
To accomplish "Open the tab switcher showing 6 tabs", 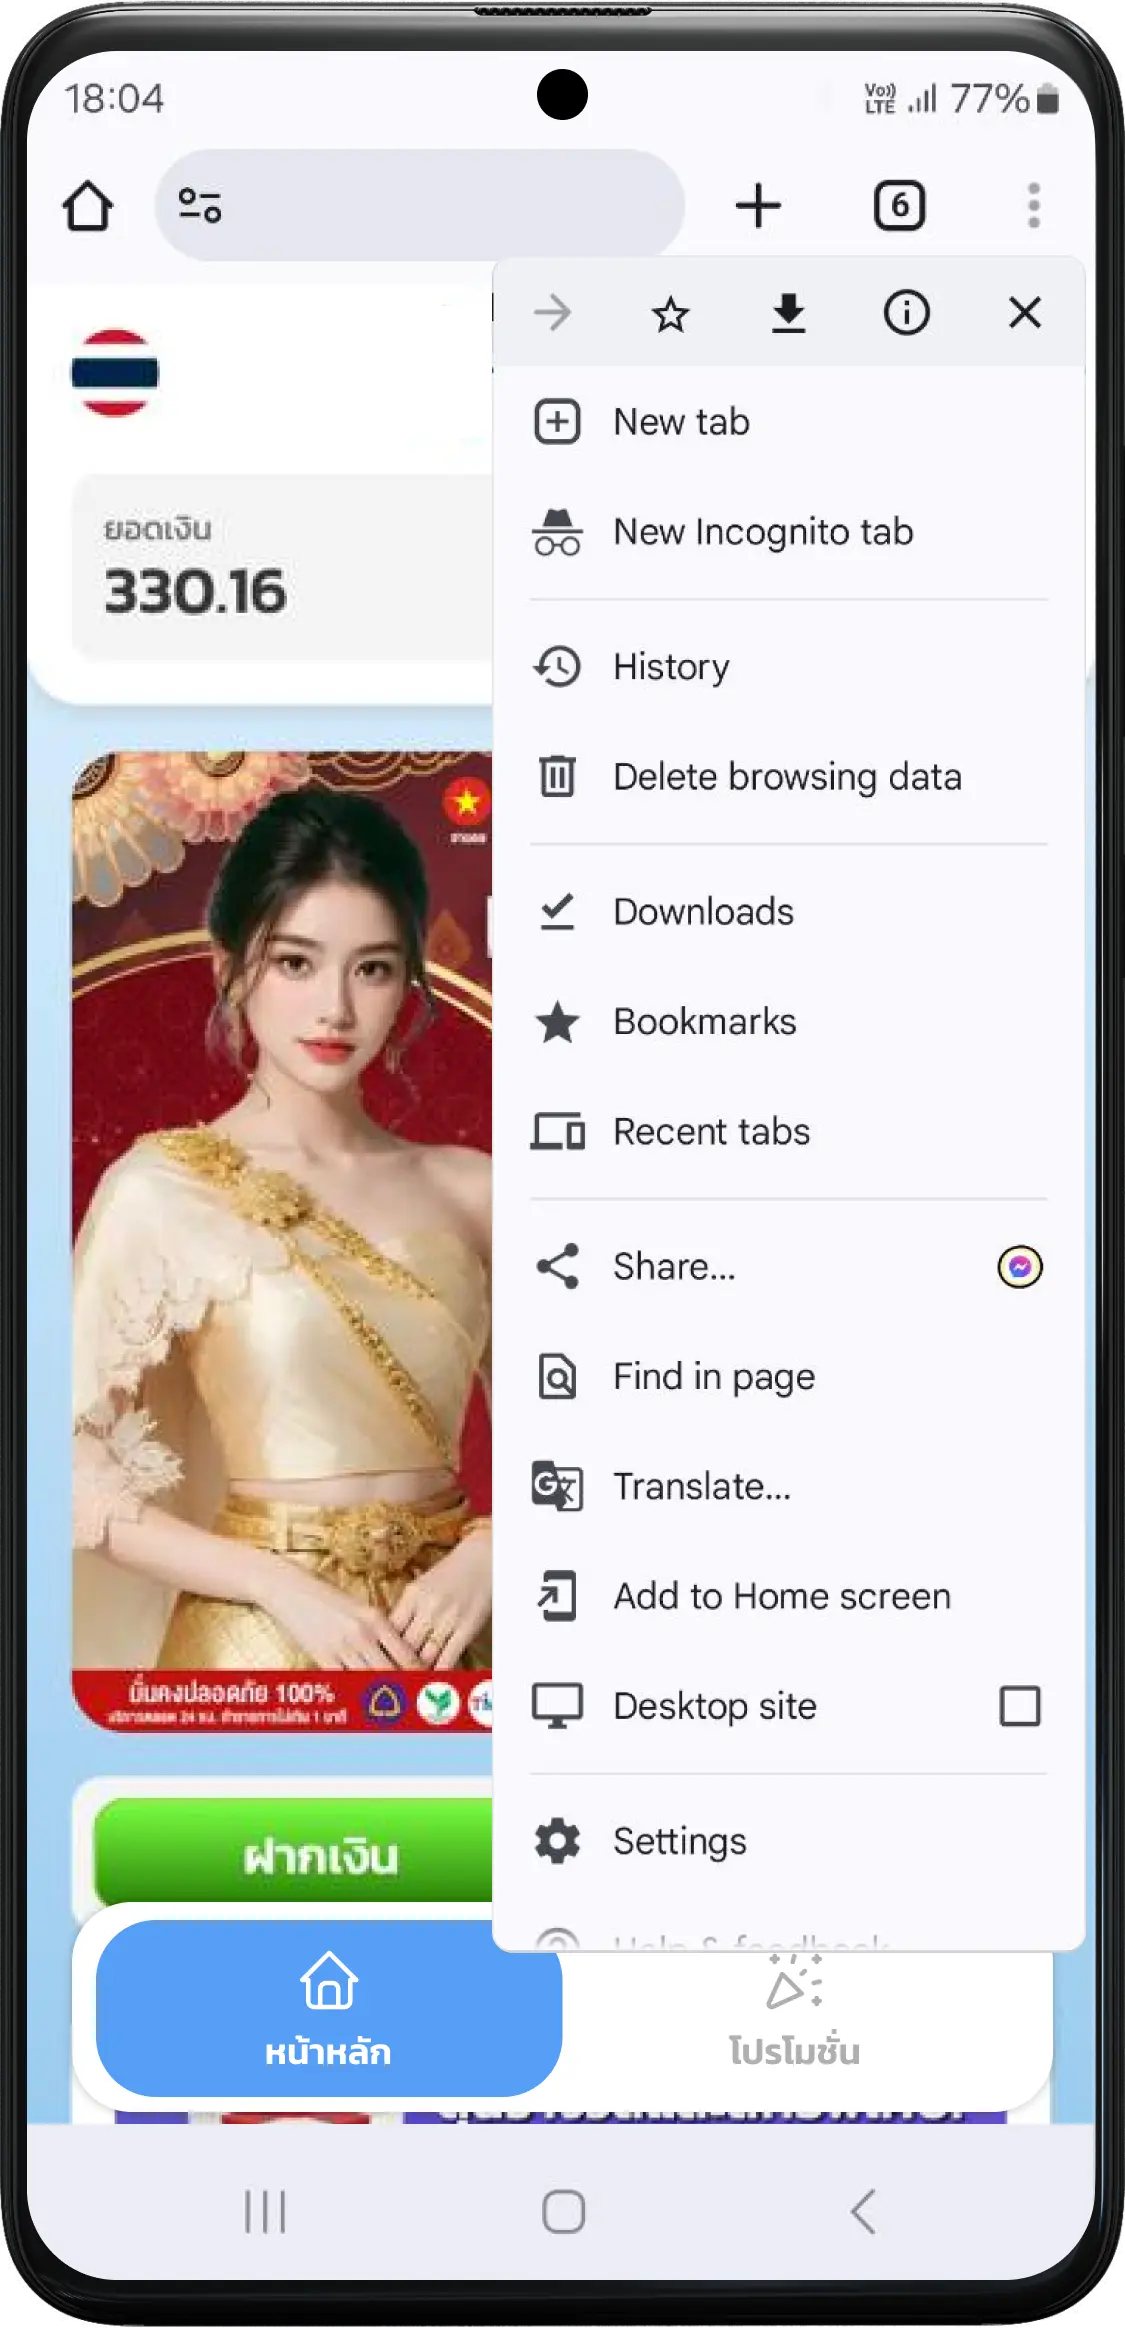I will pos(899,206).
